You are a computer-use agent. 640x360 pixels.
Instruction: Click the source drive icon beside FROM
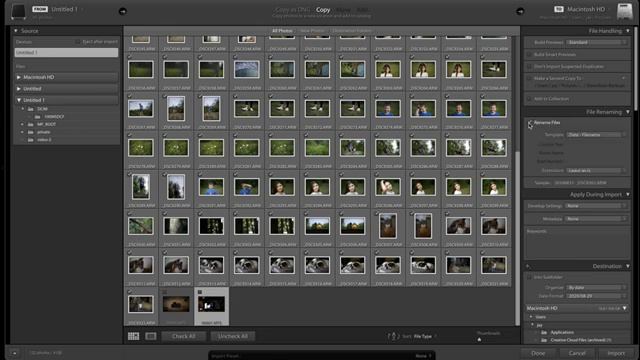click(x=18, y=11)
